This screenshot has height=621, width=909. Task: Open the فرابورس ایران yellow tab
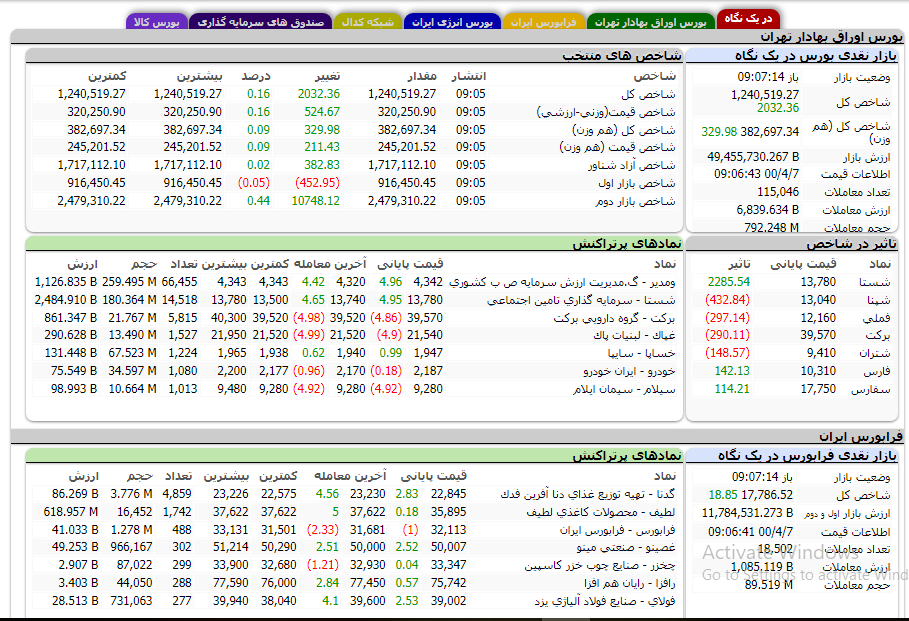[x=544, y=22]
